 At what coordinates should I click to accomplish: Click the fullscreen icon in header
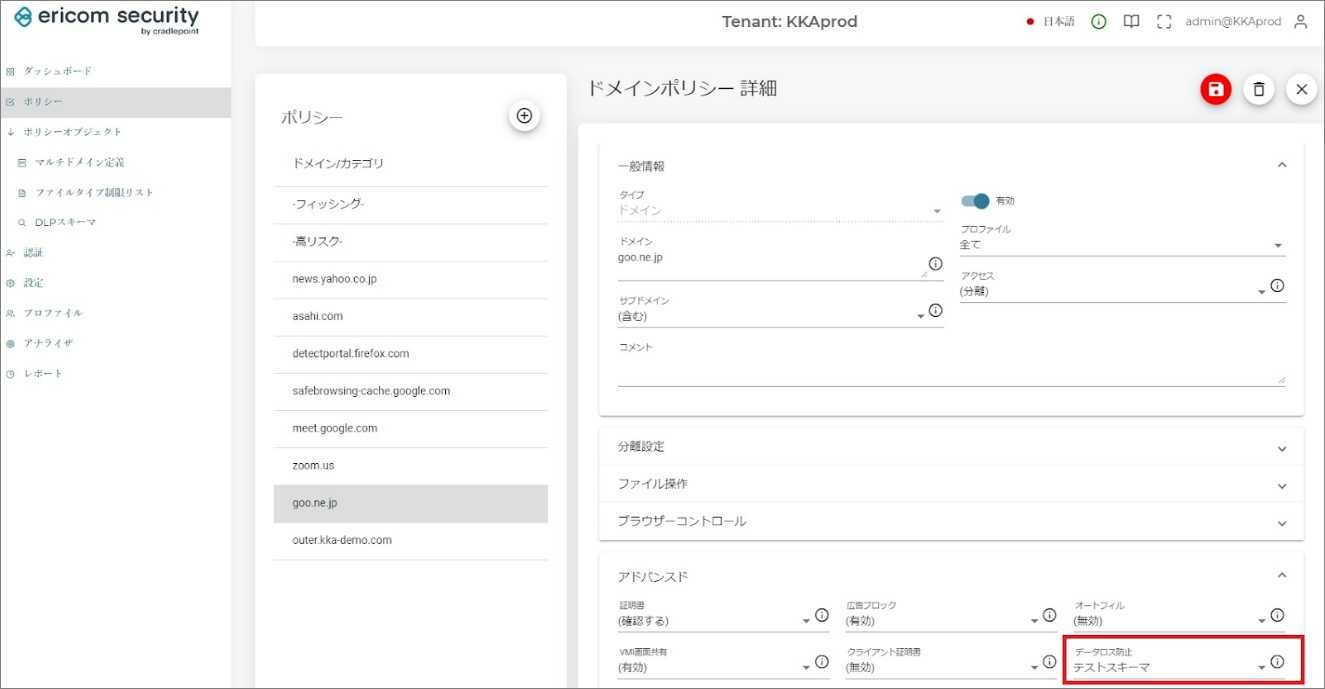click(x=1163, y=22)
